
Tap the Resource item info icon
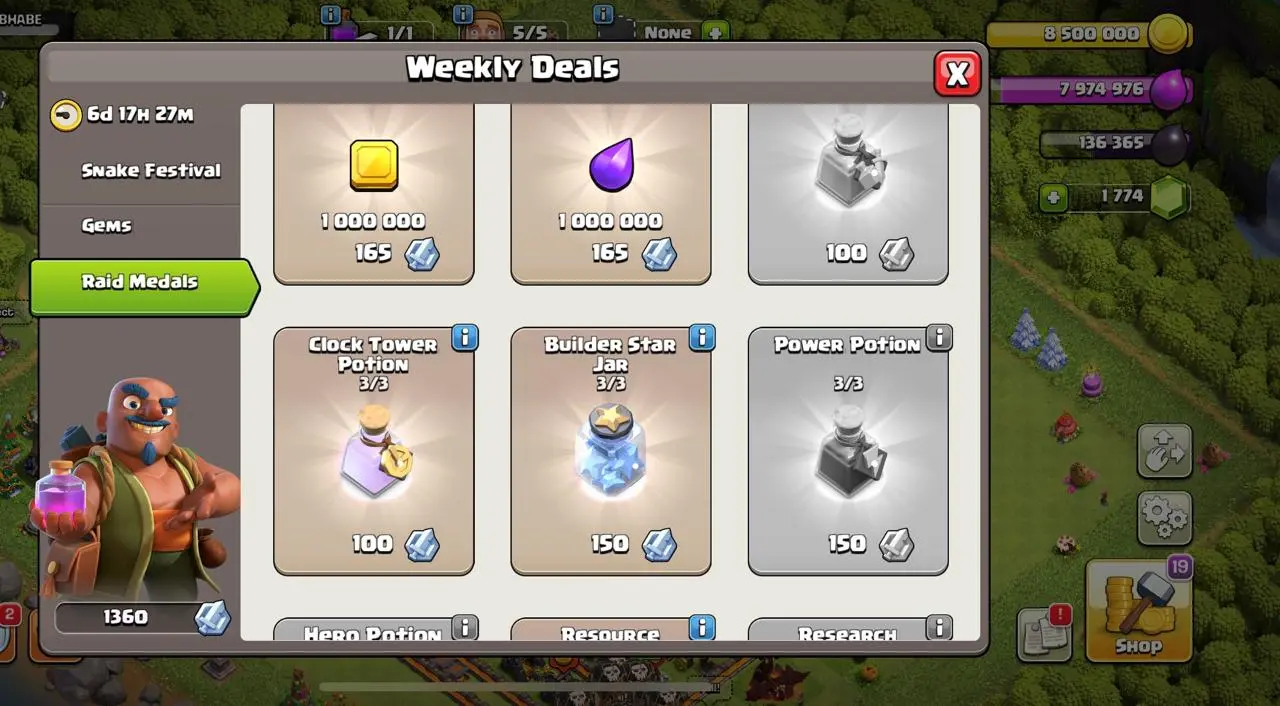coord(702,627)
